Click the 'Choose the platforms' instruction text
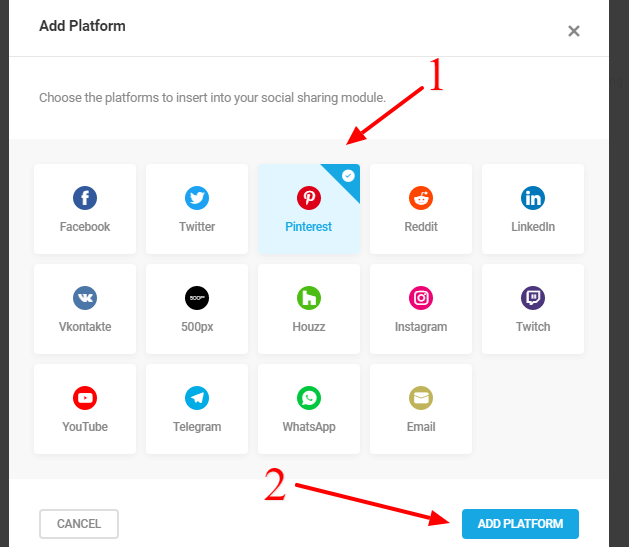 (x=212, y=98)
